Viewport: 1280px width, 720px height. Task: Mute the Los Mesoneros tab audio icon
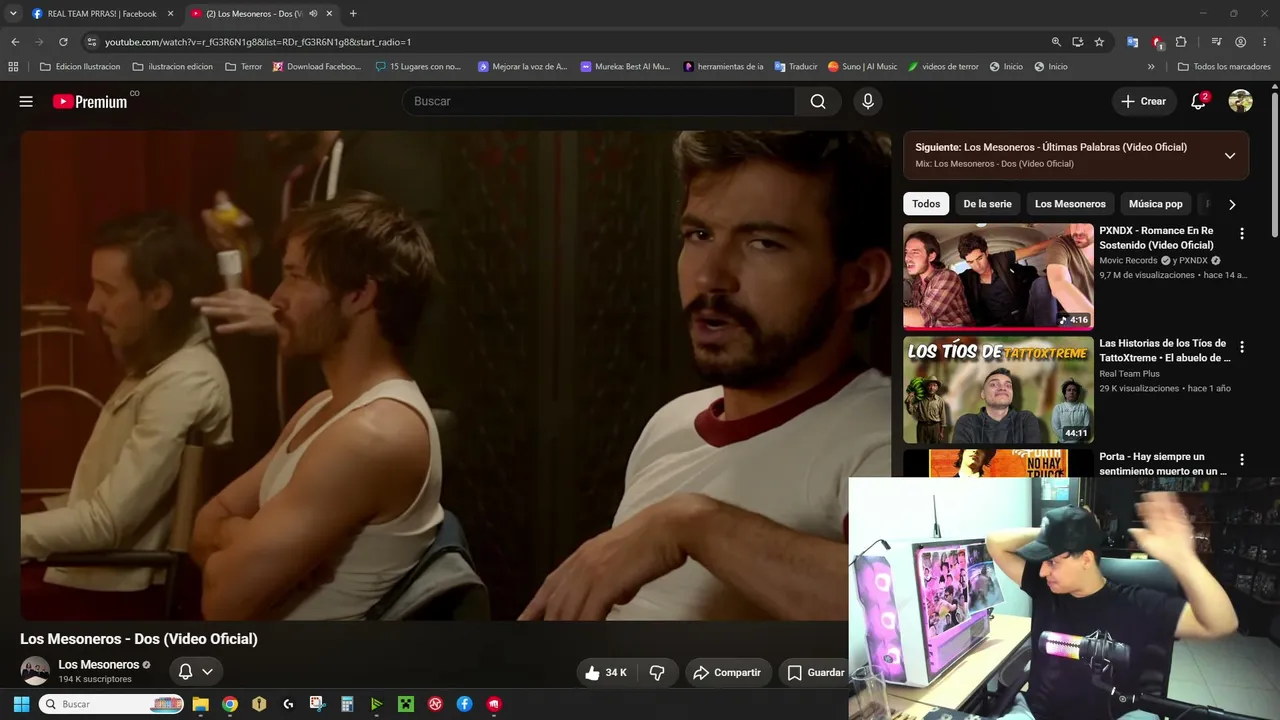click(313, 14)
